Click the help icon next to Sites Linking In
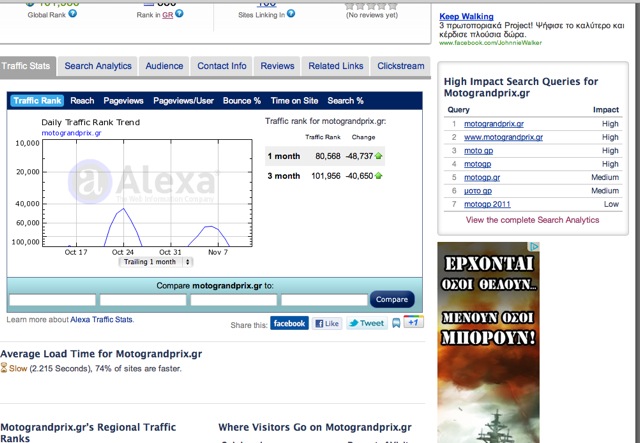Viewport: 640px width, 443px height. (x=291, y=13)
